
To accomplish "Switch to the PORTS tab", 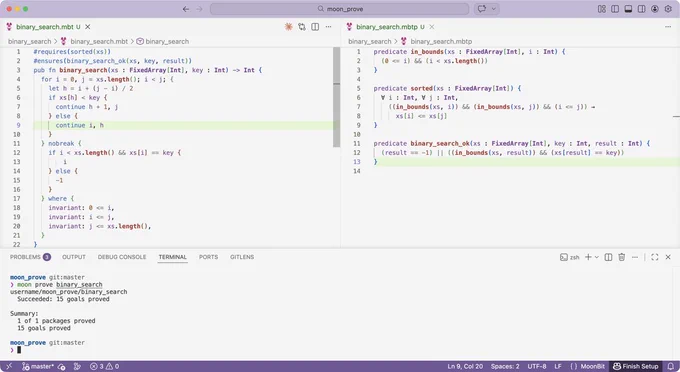I will 209,257.
